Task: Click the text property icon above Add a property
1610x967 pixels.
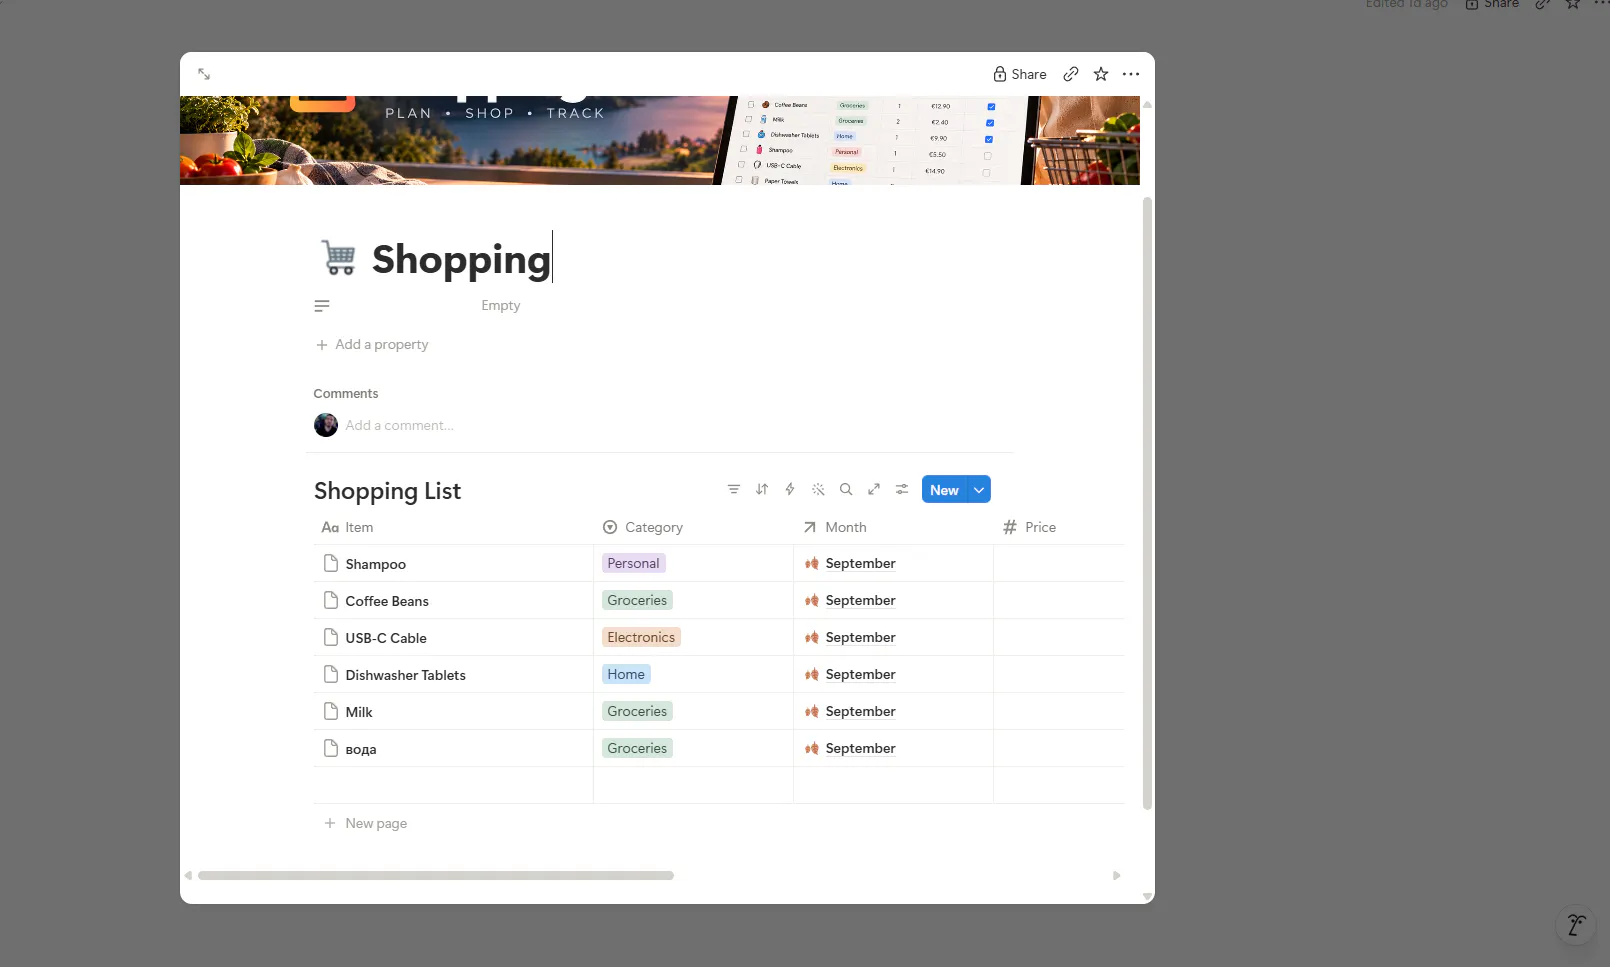Action: click(x=322, y=306)
